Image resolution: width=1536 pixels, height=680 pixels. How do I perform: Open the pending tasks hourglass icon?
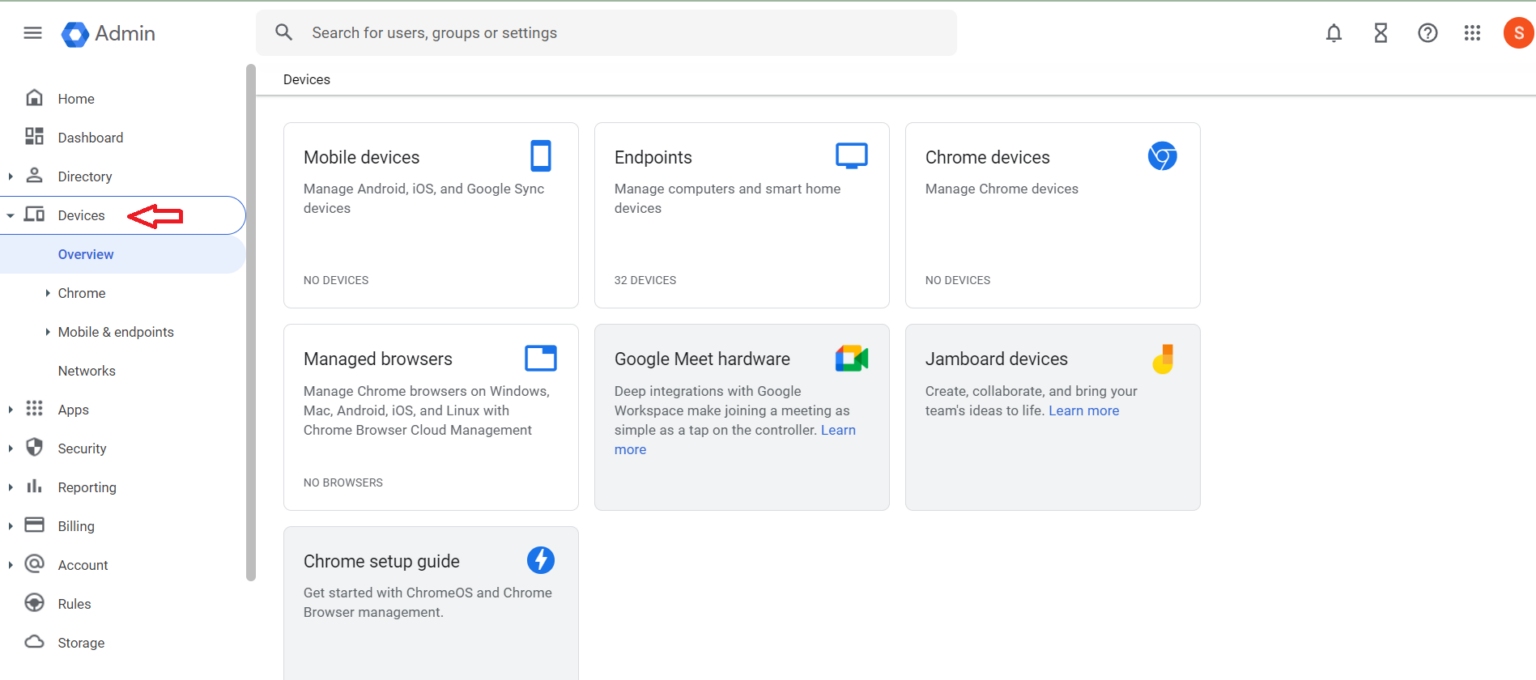(1380, 32)
